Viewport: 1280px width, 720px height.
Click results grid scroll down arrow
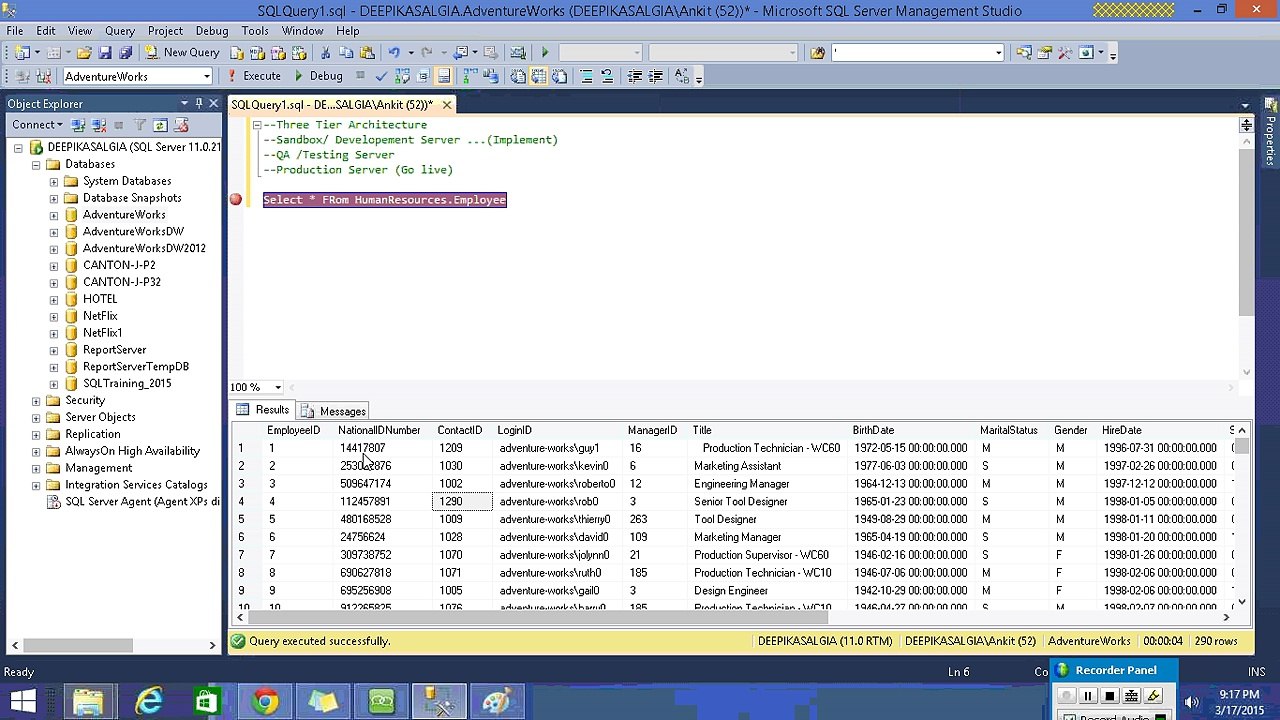tap(1241, 602)
